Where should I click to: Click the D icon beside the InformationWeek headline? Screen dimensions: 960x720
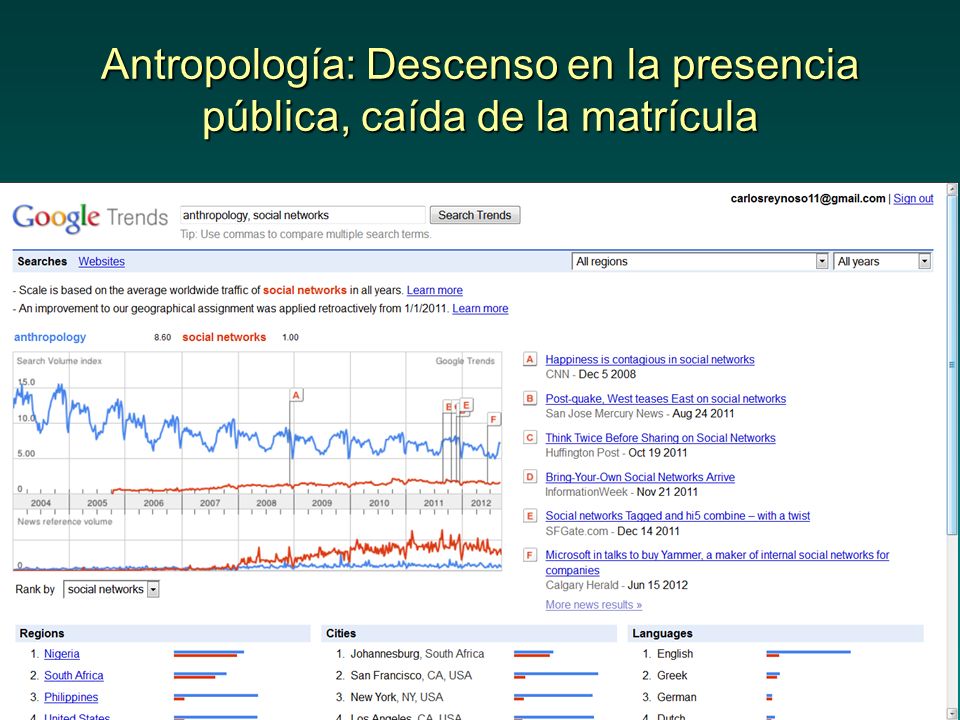pos(530,477)
